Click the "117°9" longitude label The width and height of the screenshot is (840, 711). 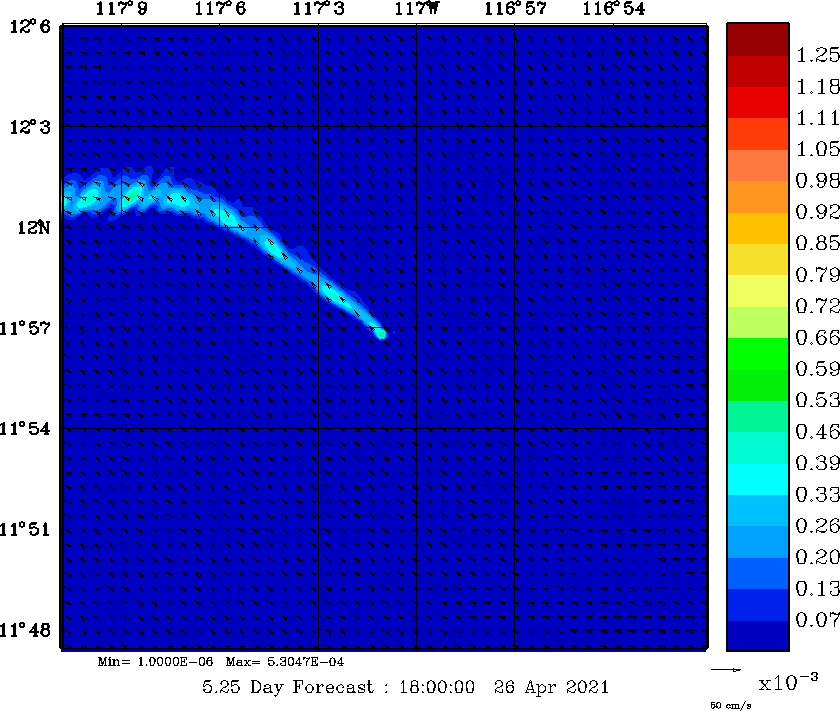point(122,9)
